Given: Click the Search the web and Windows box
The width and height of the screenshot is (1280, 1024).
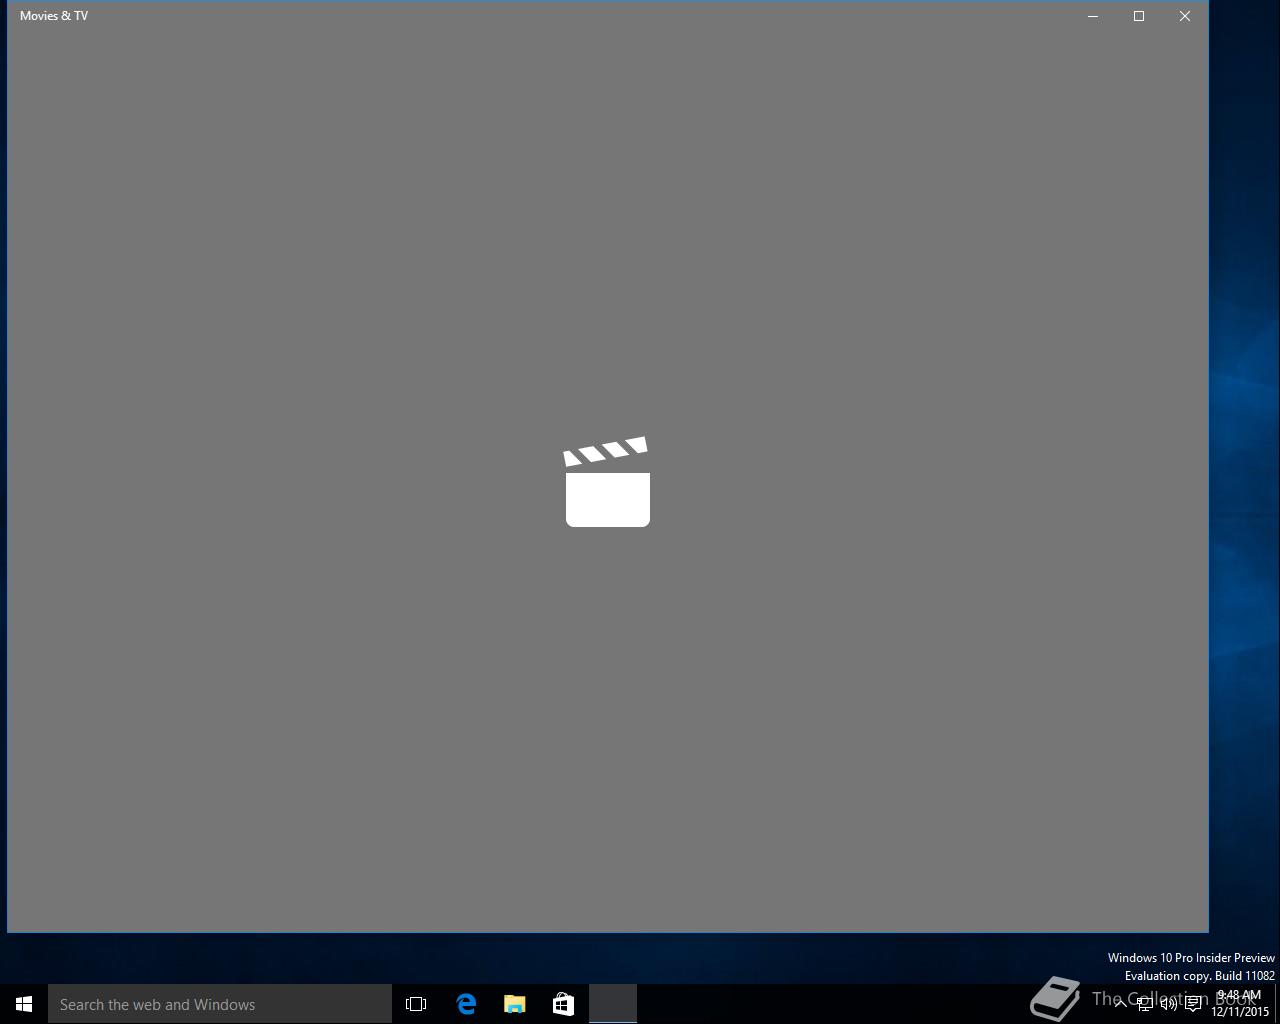Looking at the screenshot, I should pos(220,1004).
